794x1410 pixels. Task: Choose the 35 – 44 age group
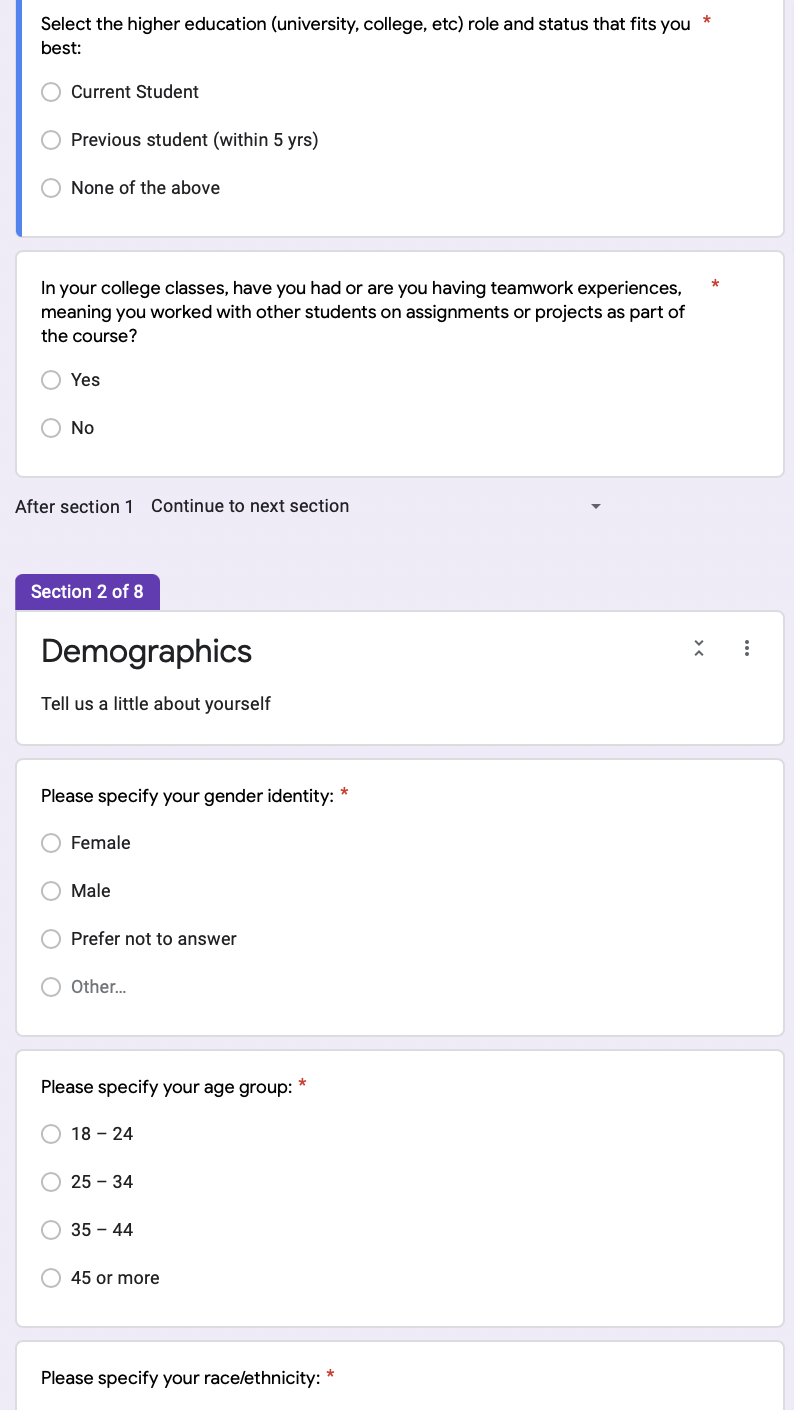coord(51,1230)
